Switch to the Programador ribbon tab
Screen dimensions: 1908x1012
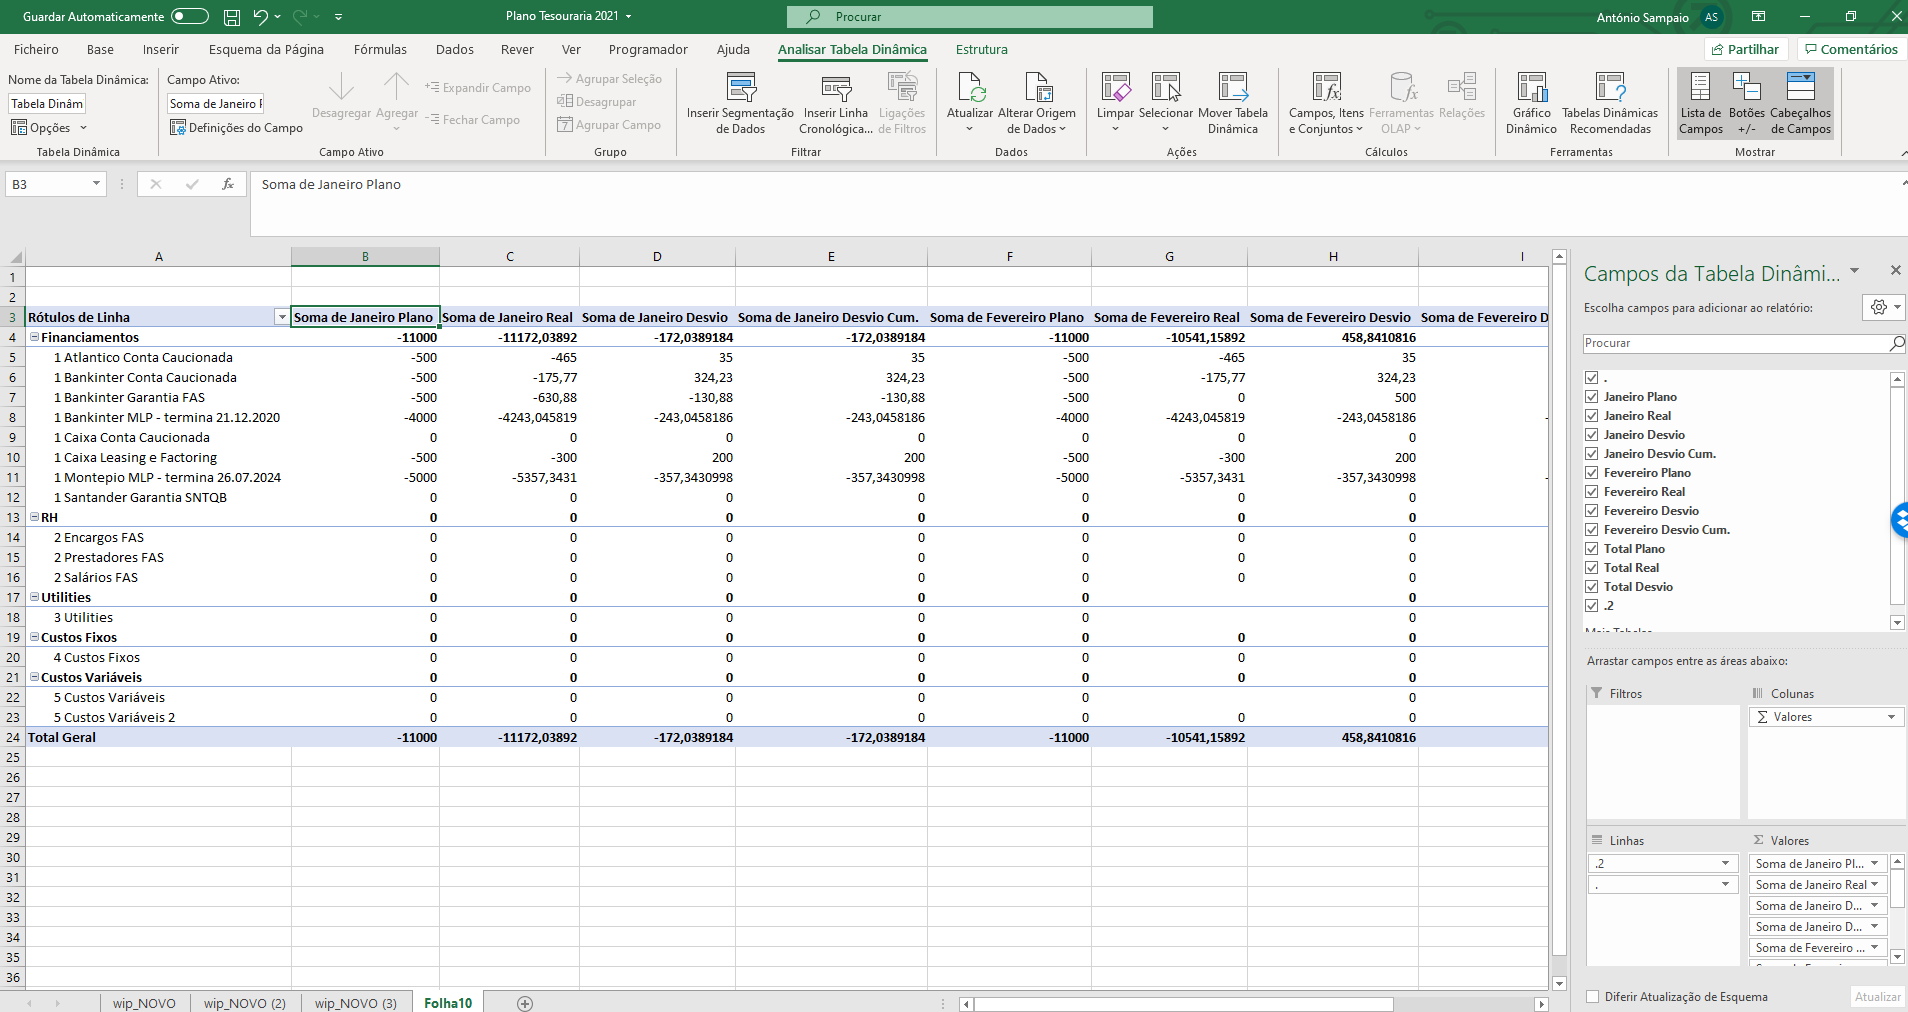(x=648, y=49)
